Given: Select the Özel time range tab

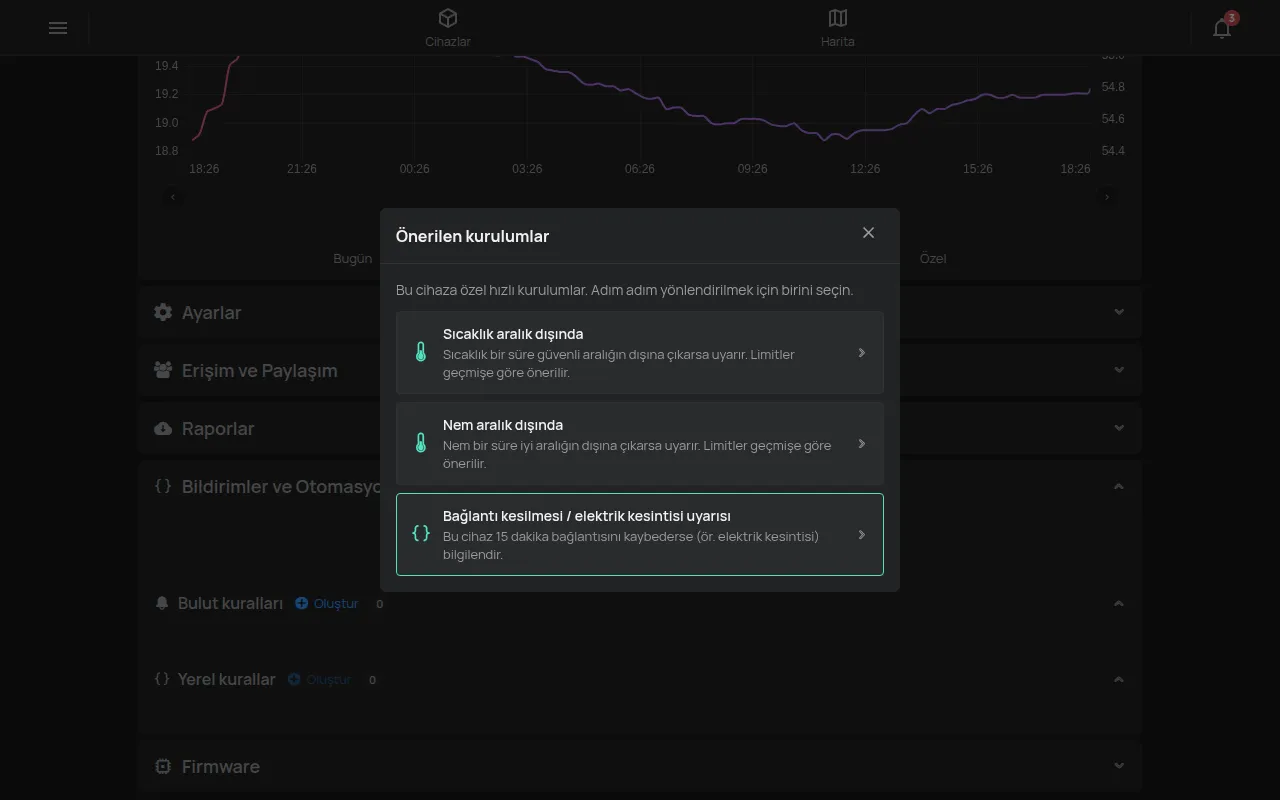Looking at the screenshot, I should [933, 258].
